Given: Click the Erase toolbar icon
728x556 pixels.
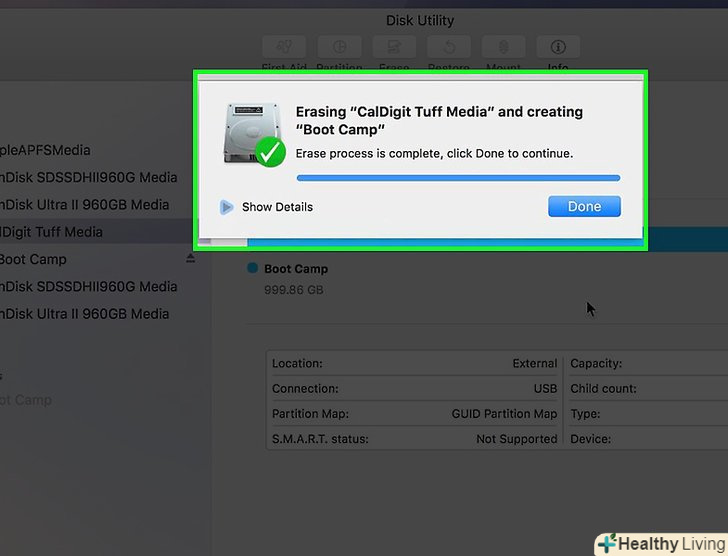Looking at the screenshot, I should click(394, 47).
